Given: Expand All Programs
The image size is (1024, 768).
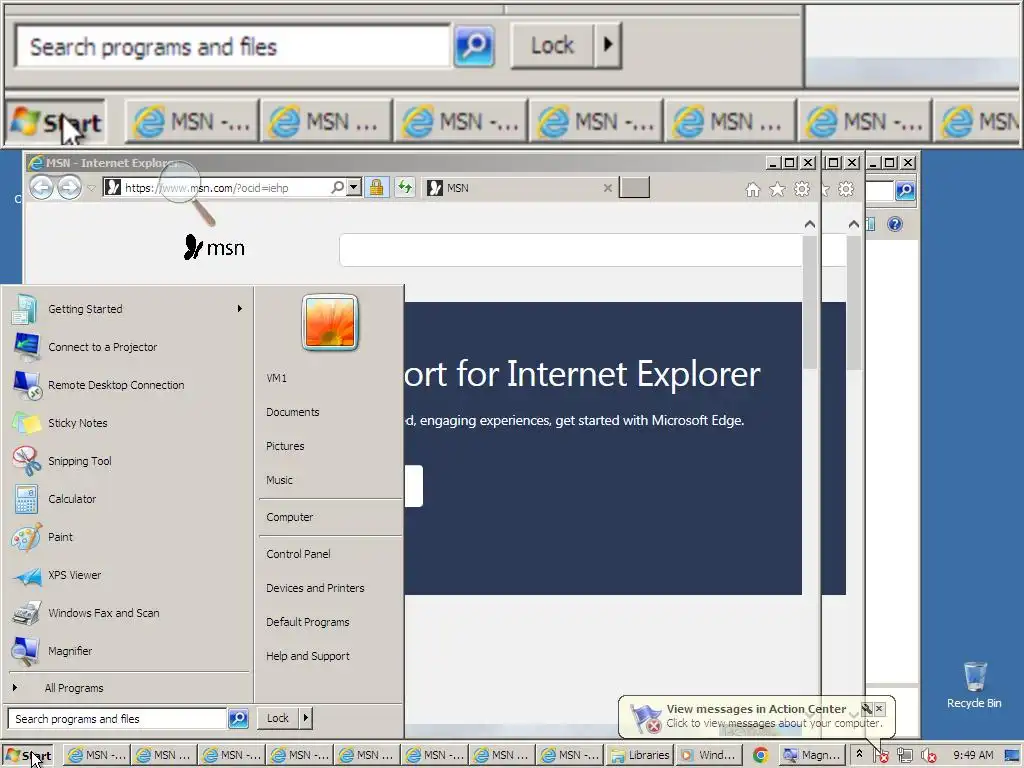Looking at the screenshot, I should point(127,688).
